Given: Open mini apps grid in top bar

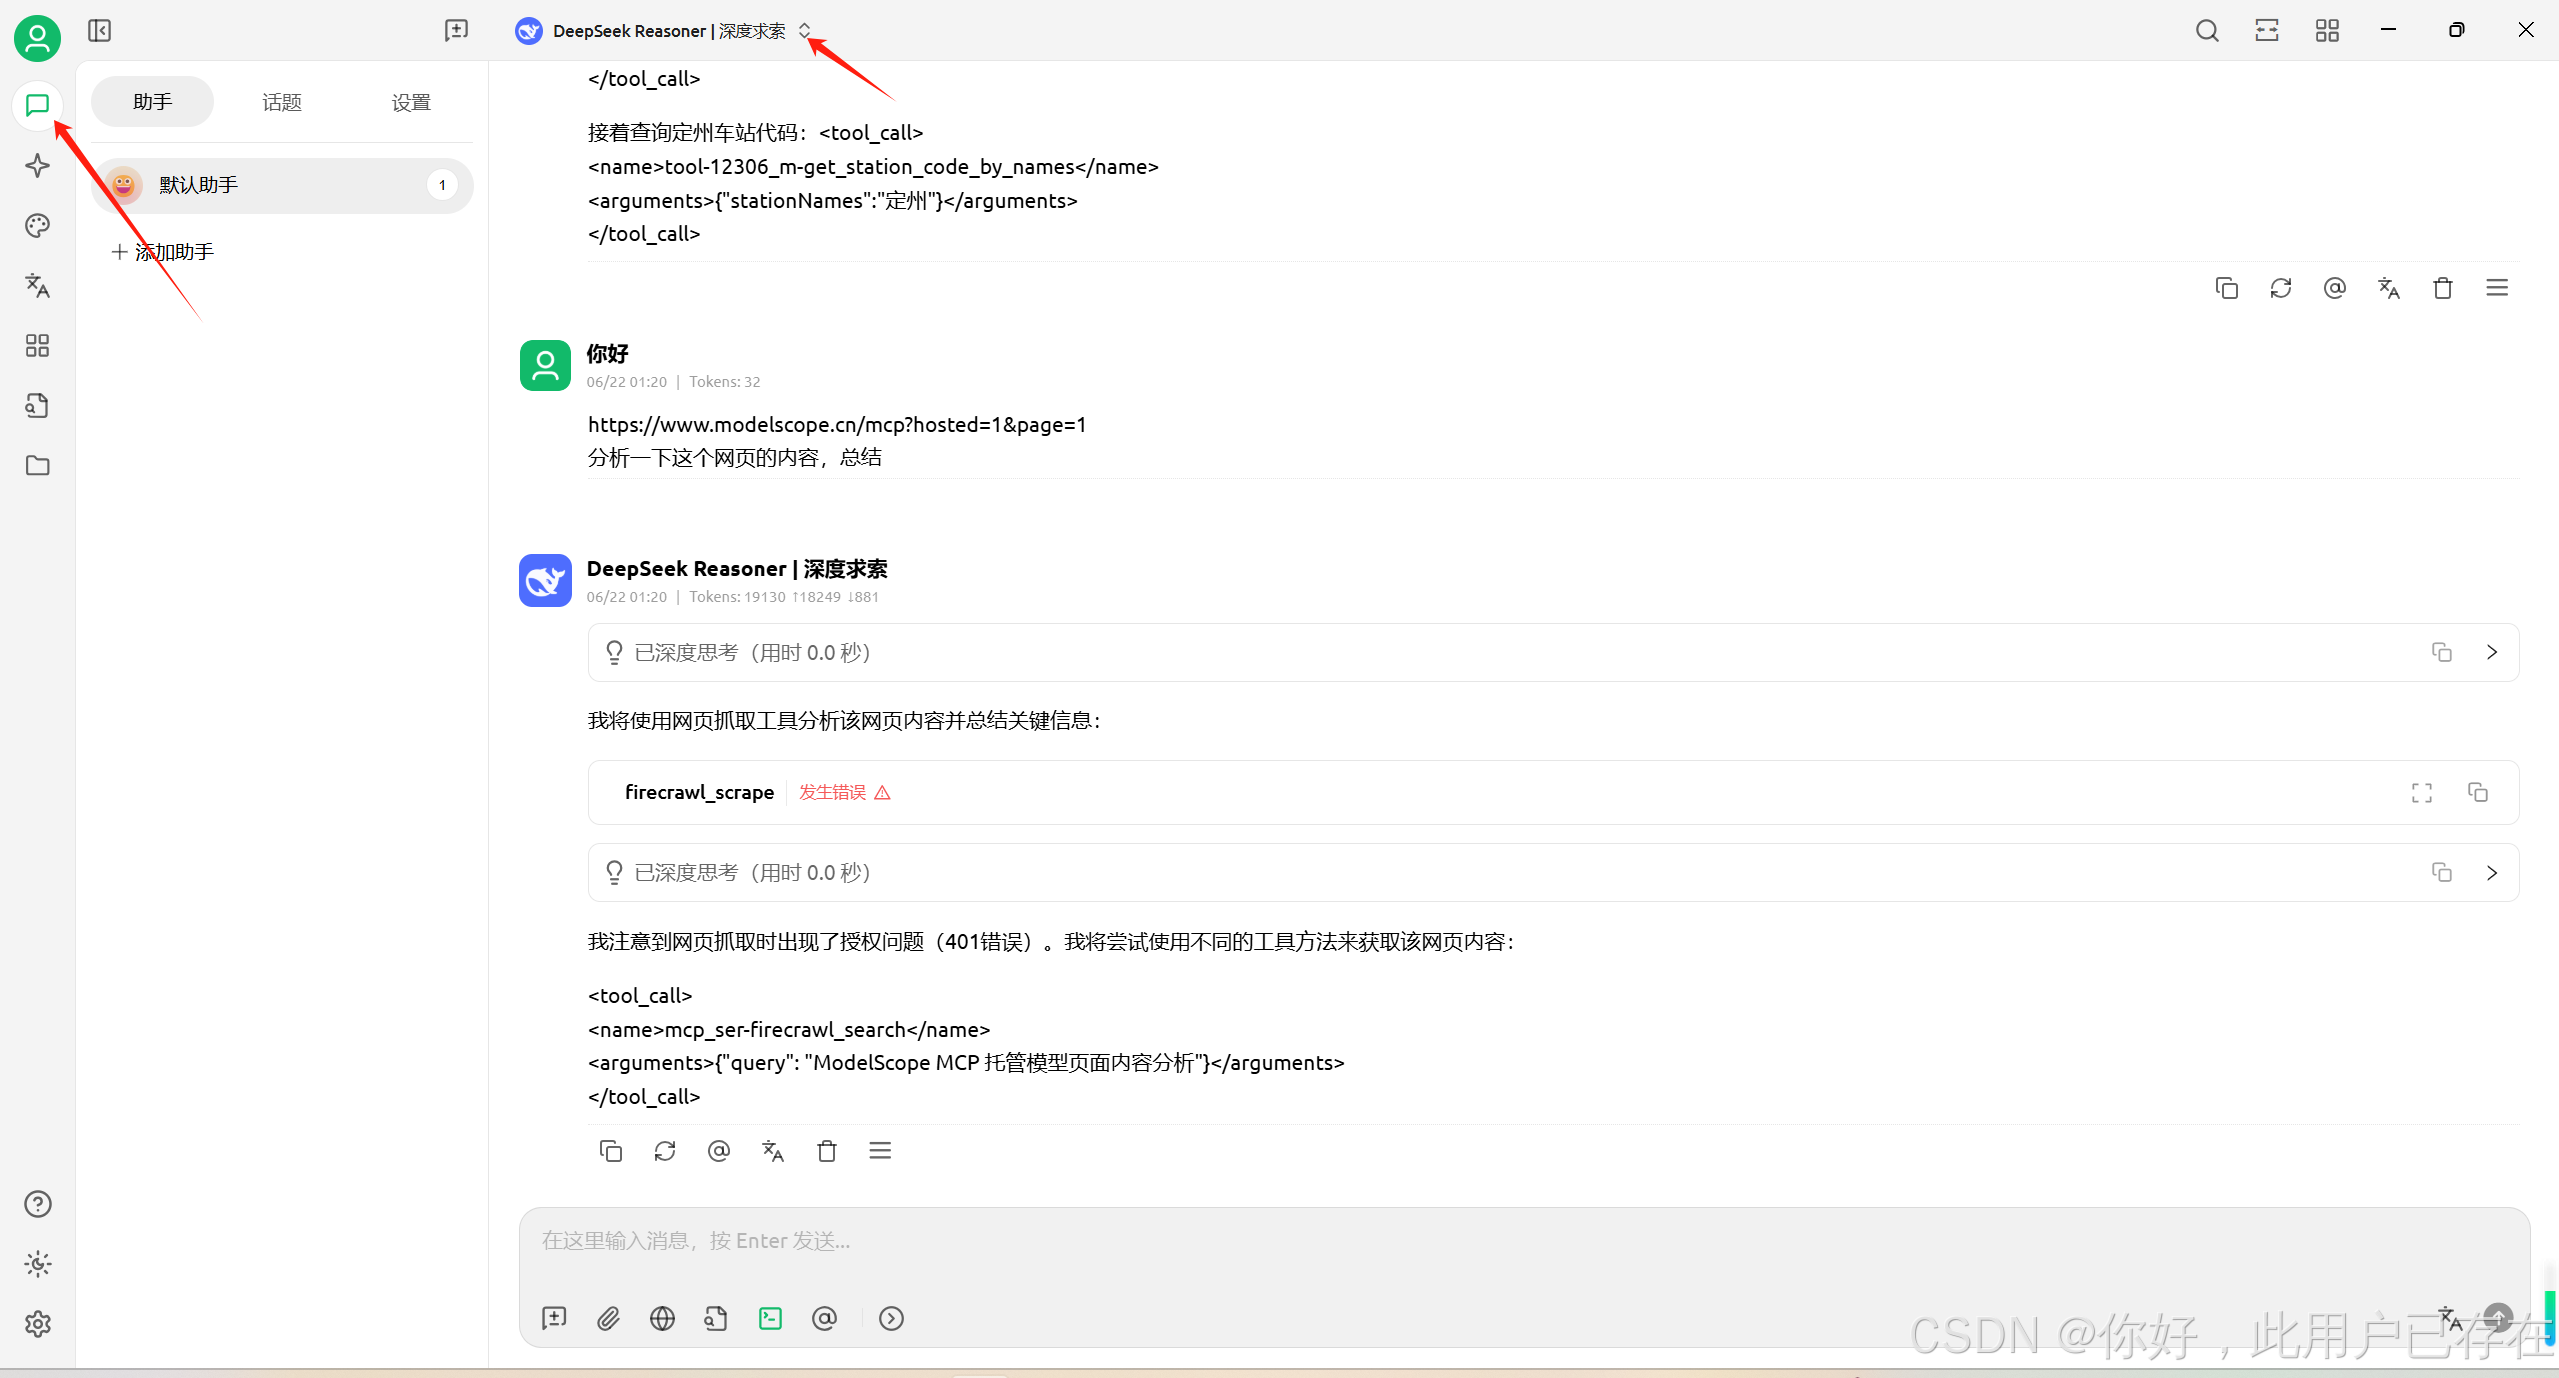Looking at the screenshot, I should click(2327, 30).
